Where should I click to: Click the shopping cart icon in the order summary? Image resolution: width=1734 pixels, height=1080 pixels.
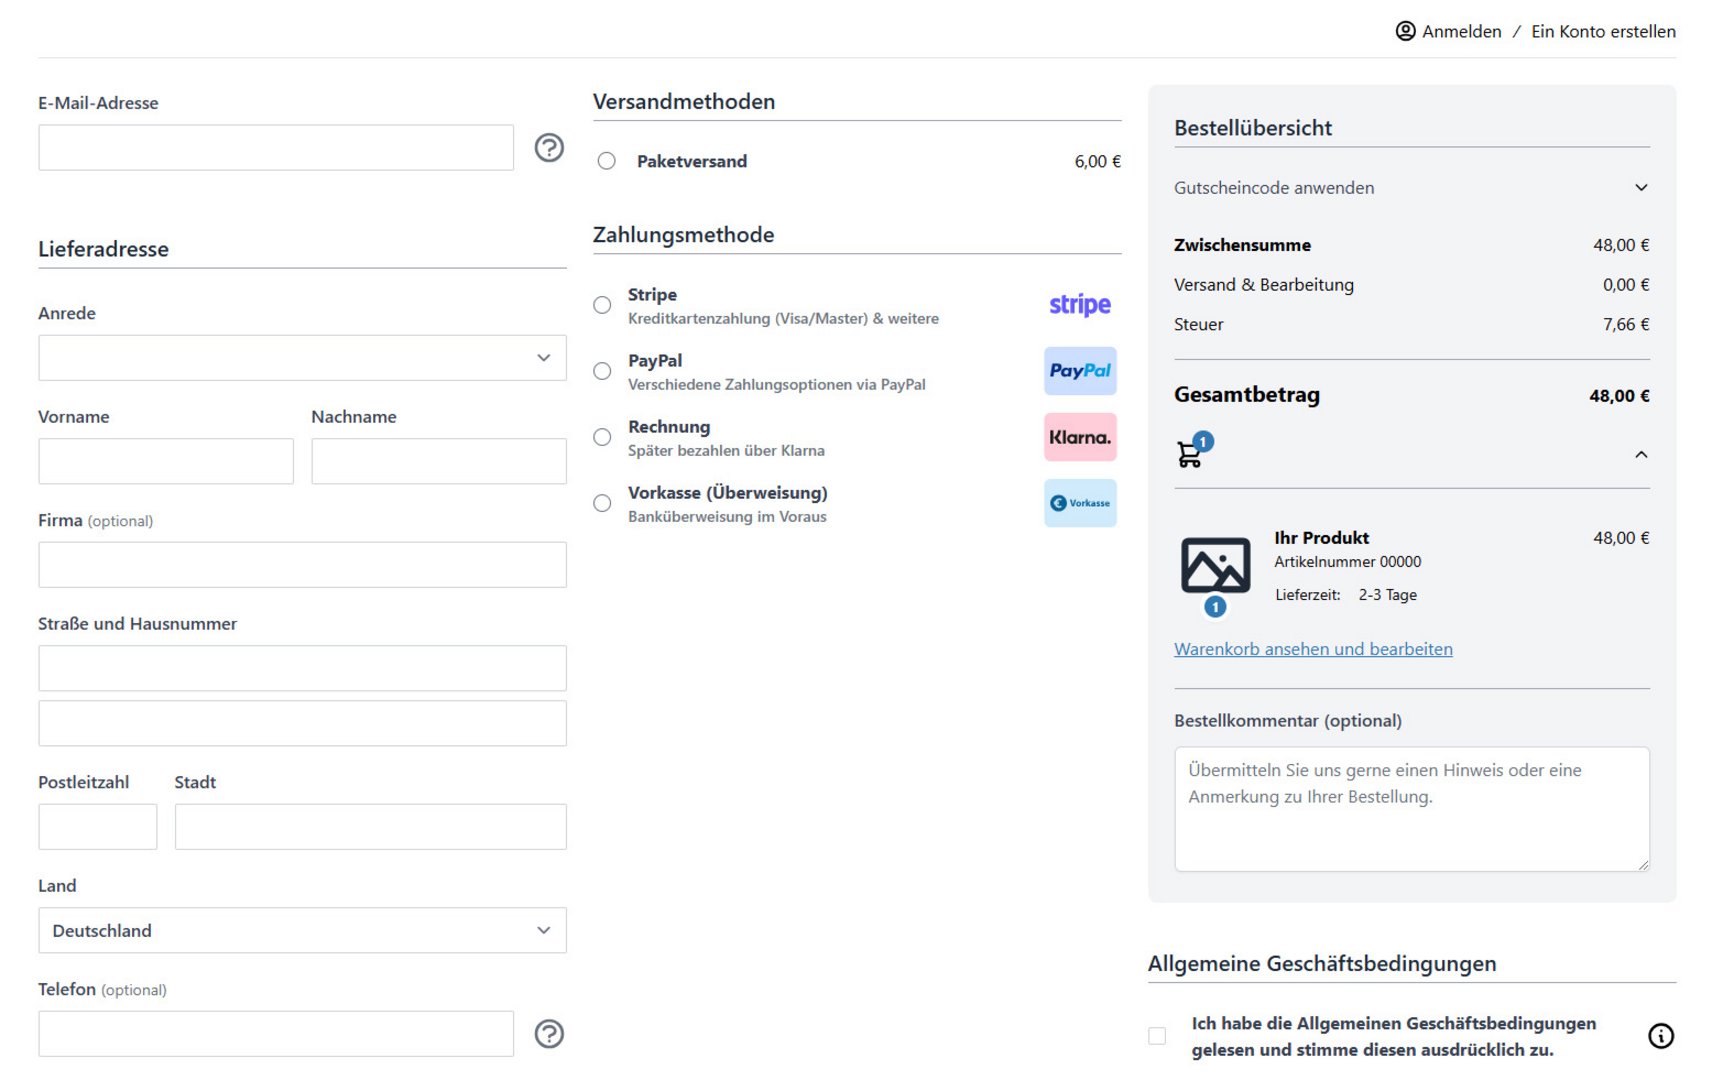pyautogui.click(x=1190, y=454)
